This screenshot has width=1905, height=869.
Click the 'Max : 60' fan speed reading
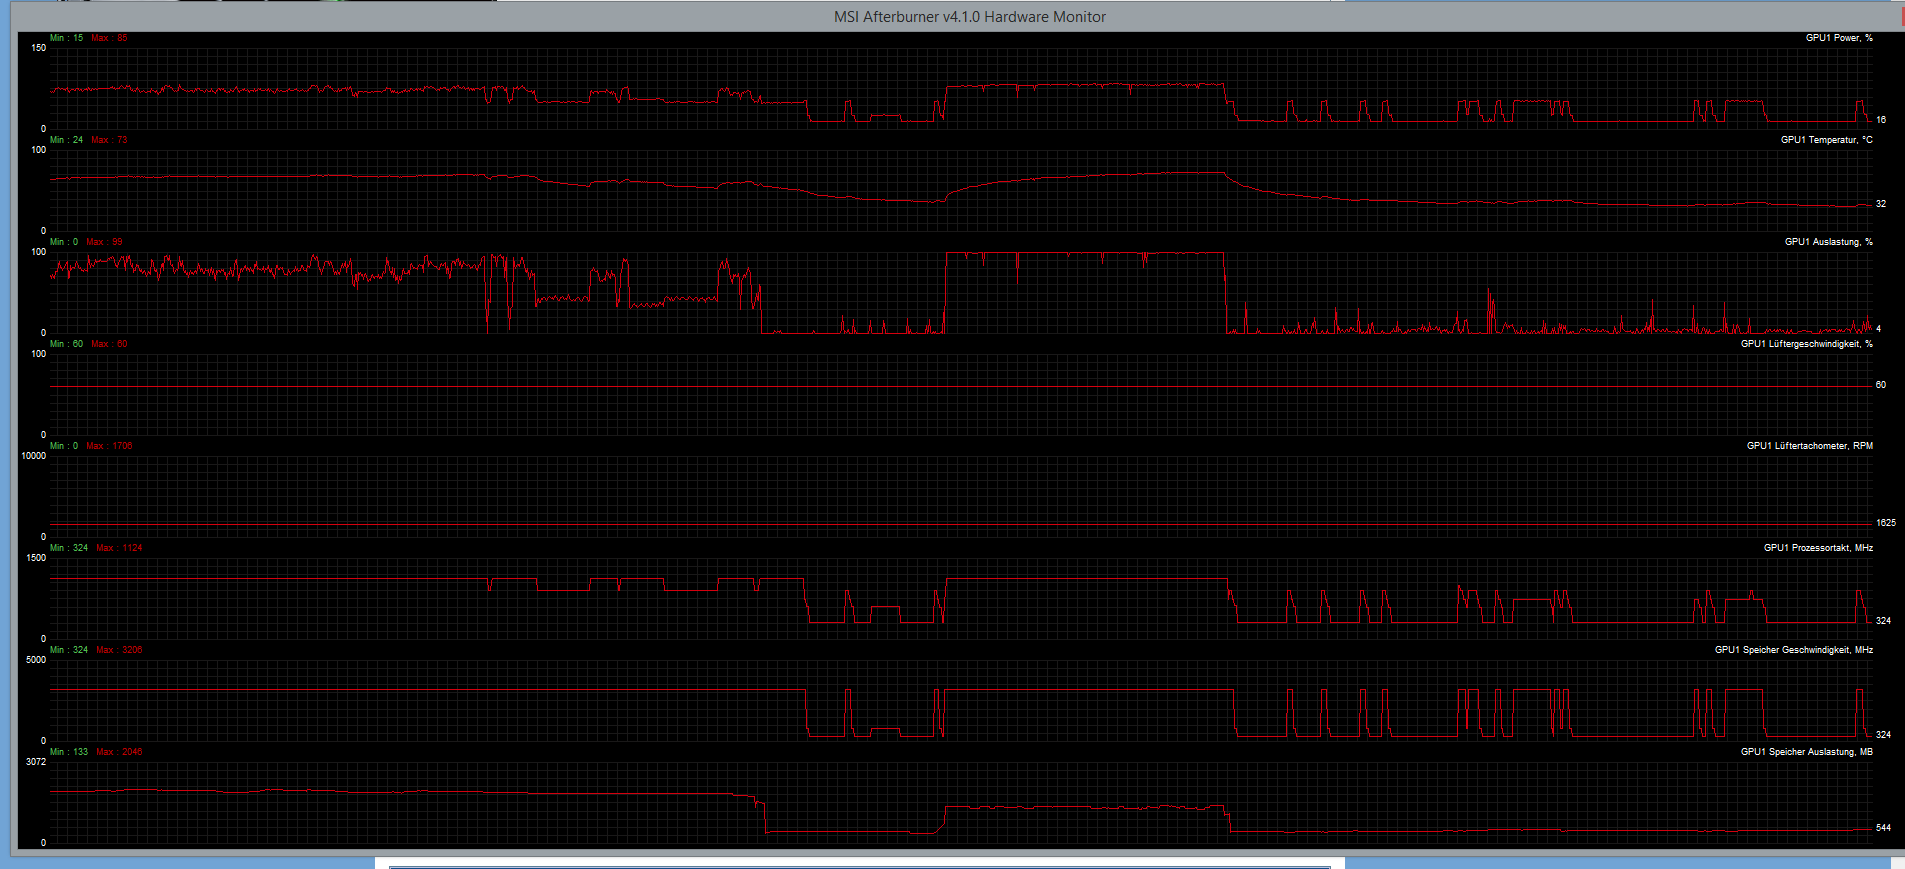[x=110, y=344]
